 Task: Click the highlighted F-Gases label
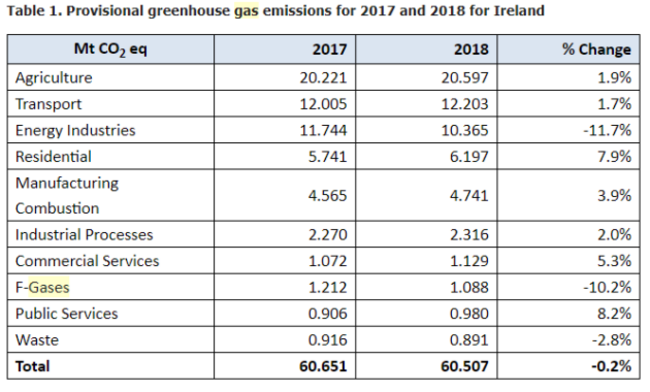(42, 287)
